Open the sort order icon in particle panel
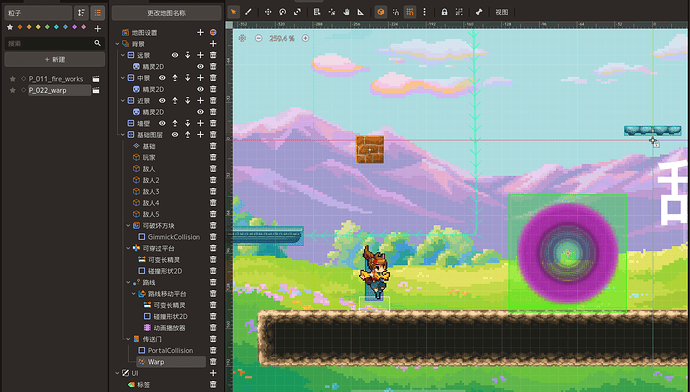 (x=81, y=13)
